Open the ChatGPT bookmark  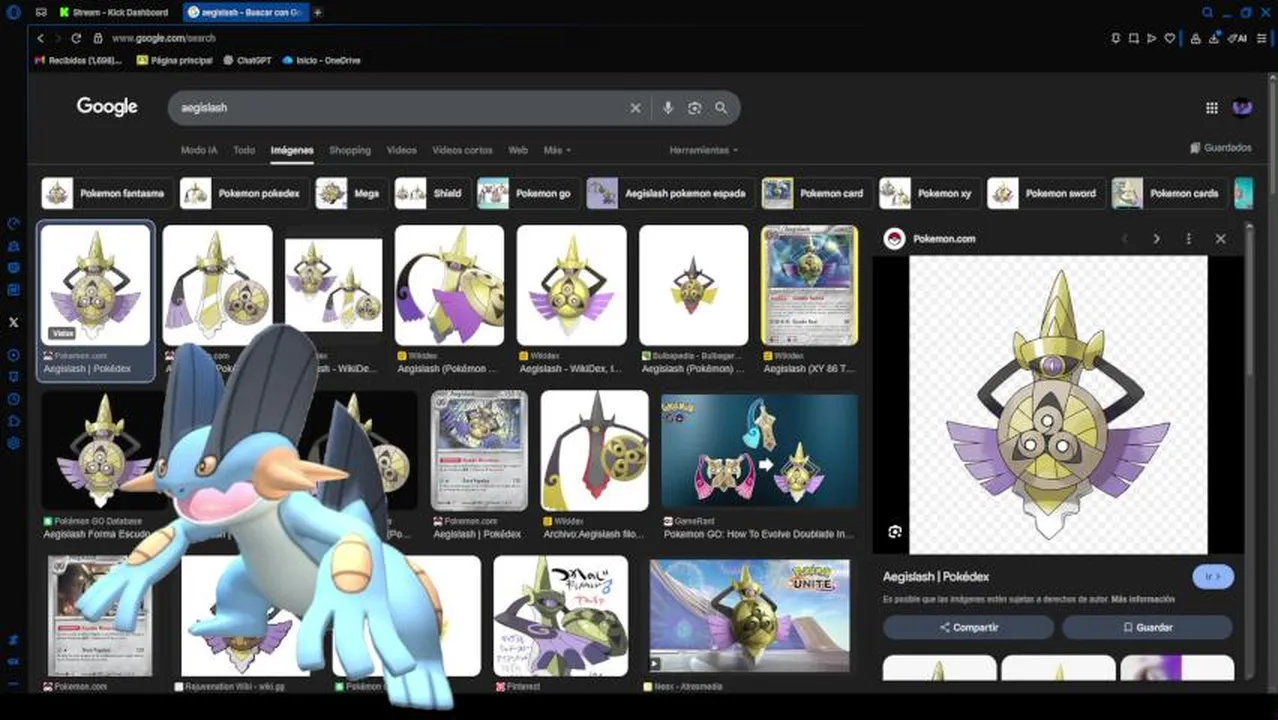[247, 60]
